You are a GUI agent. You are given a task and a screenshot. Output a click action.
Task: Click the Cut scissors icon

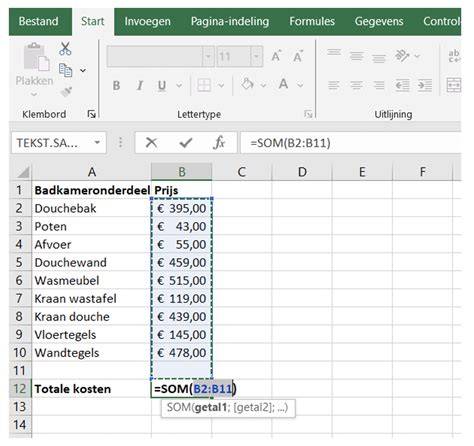[65, 49]
